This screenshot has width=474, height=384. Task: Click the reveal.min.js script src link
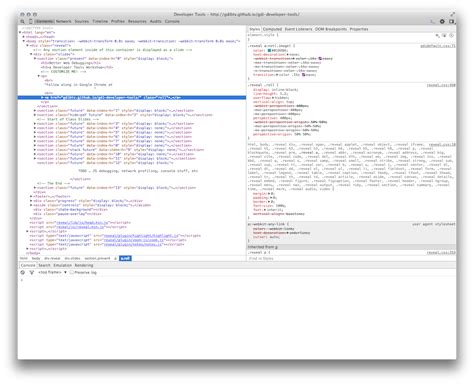tap(80, 227)
